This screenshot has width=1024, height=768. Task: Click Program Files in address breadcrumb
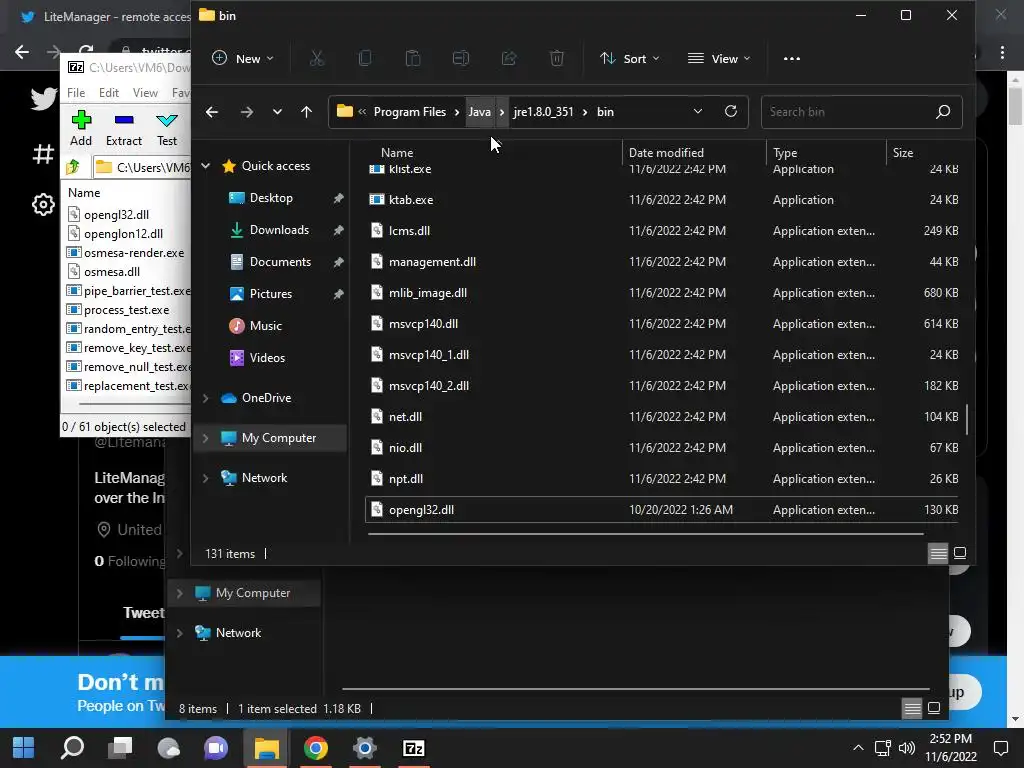click(x=409, y=112)
